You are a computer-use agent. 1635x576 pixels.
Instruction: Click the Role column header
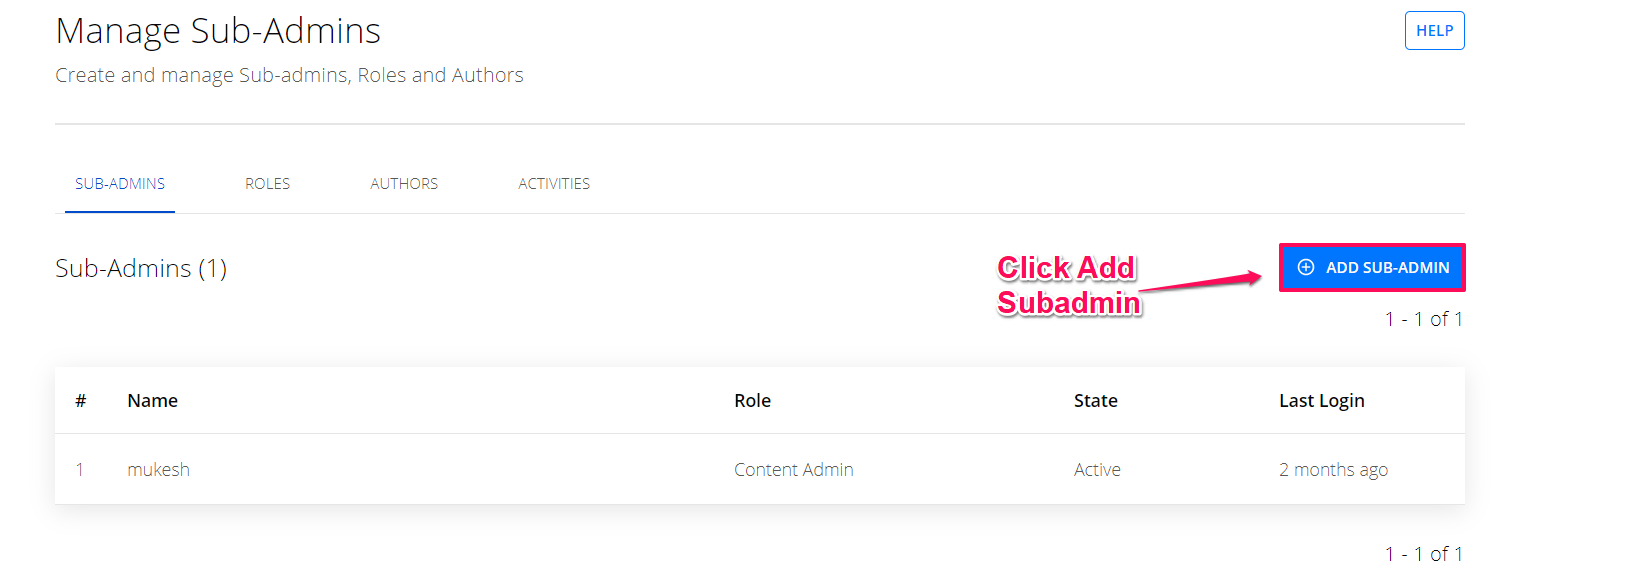pos(752,400)
